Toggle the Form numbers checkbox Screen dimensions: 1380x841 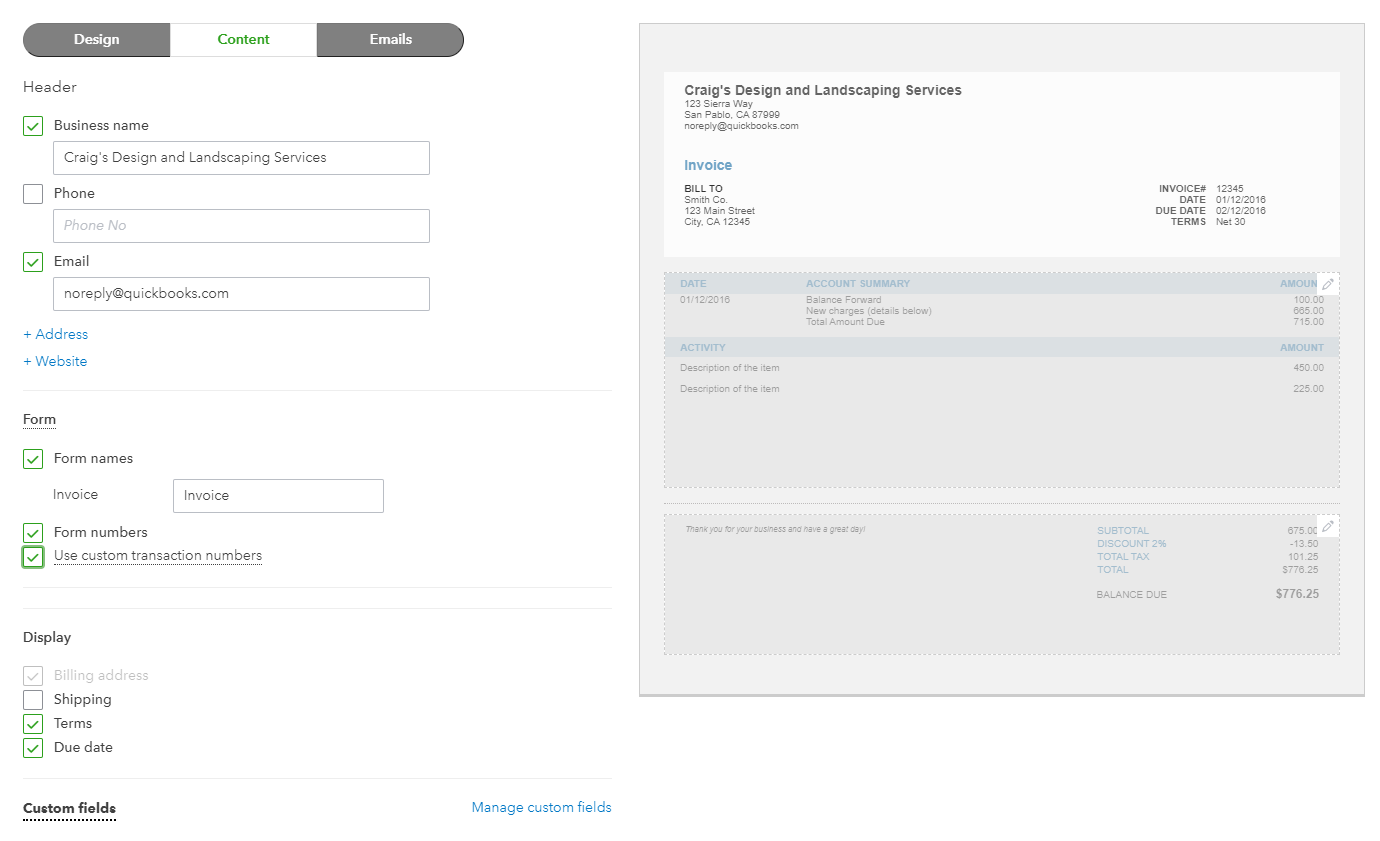[33, 533]
